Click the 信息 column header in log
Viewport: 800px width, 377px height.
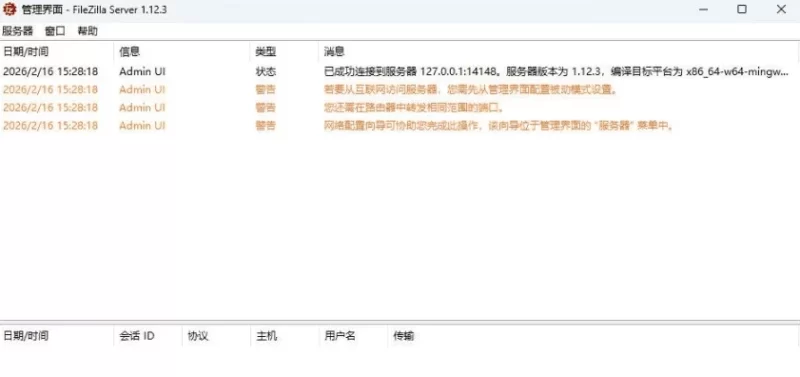(182, 52)
